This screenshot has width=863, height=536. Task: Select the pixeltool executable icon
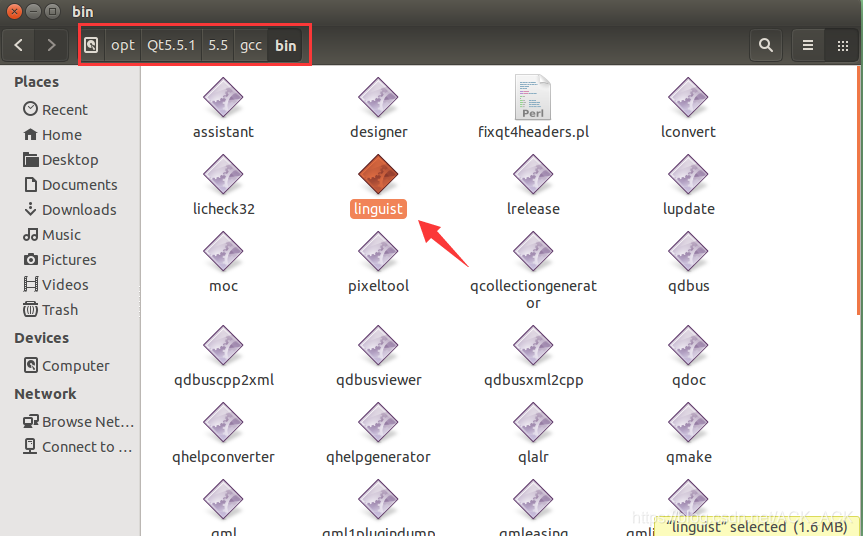tap(378, 251)
